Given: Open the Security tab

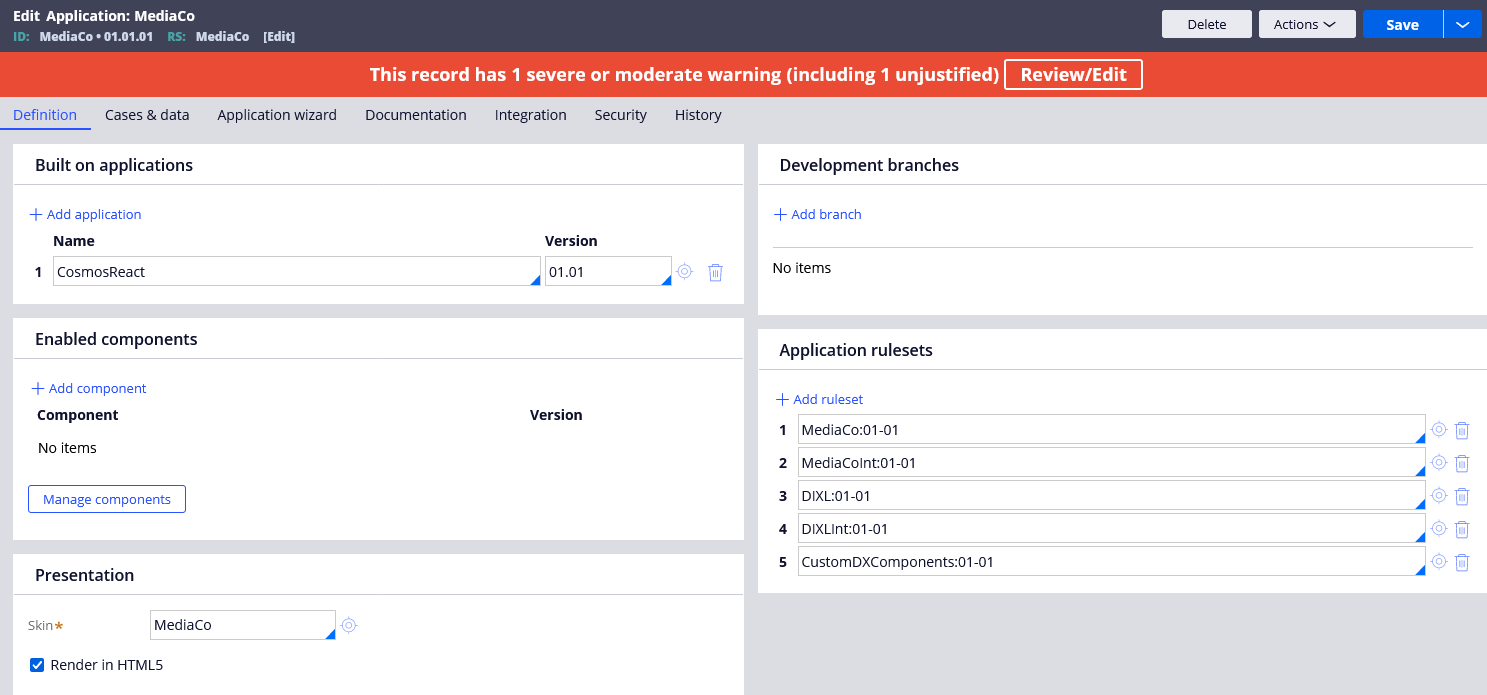Looking at the screenshot, I should click(620, 115).
